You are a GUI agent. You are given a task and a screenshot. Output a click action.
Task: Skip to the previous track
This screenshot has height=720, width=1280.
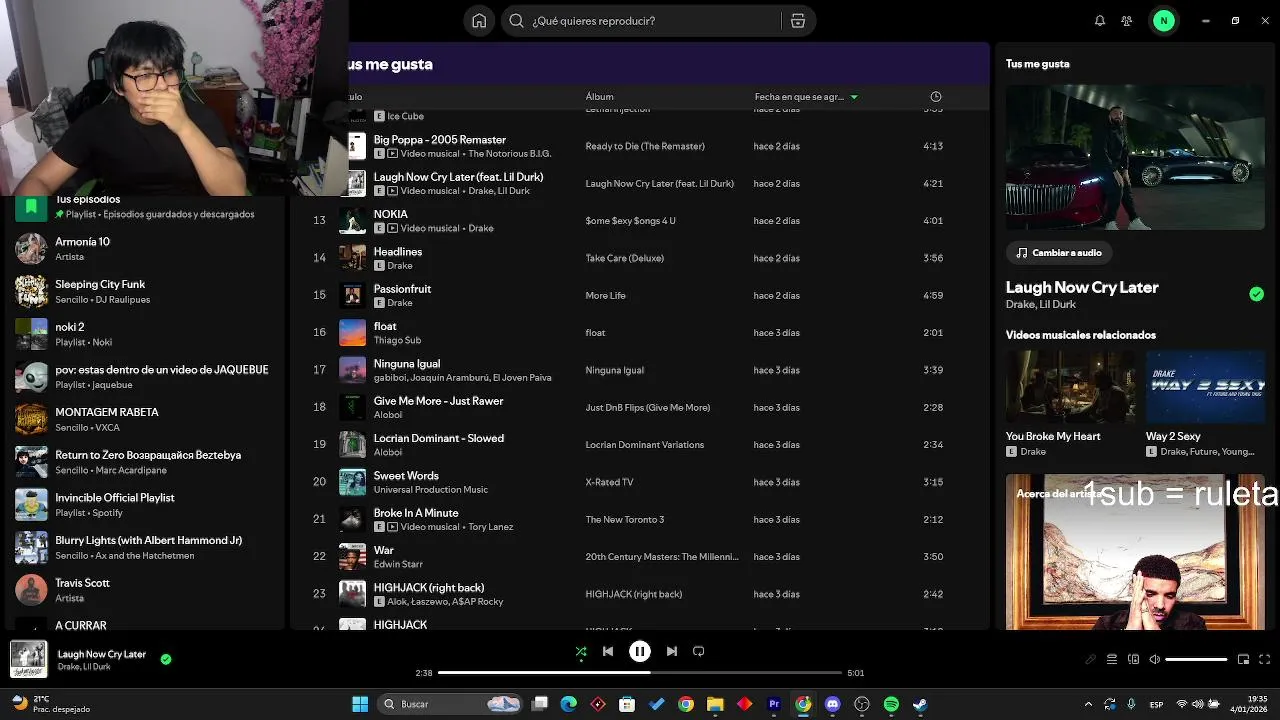point(608,651)
